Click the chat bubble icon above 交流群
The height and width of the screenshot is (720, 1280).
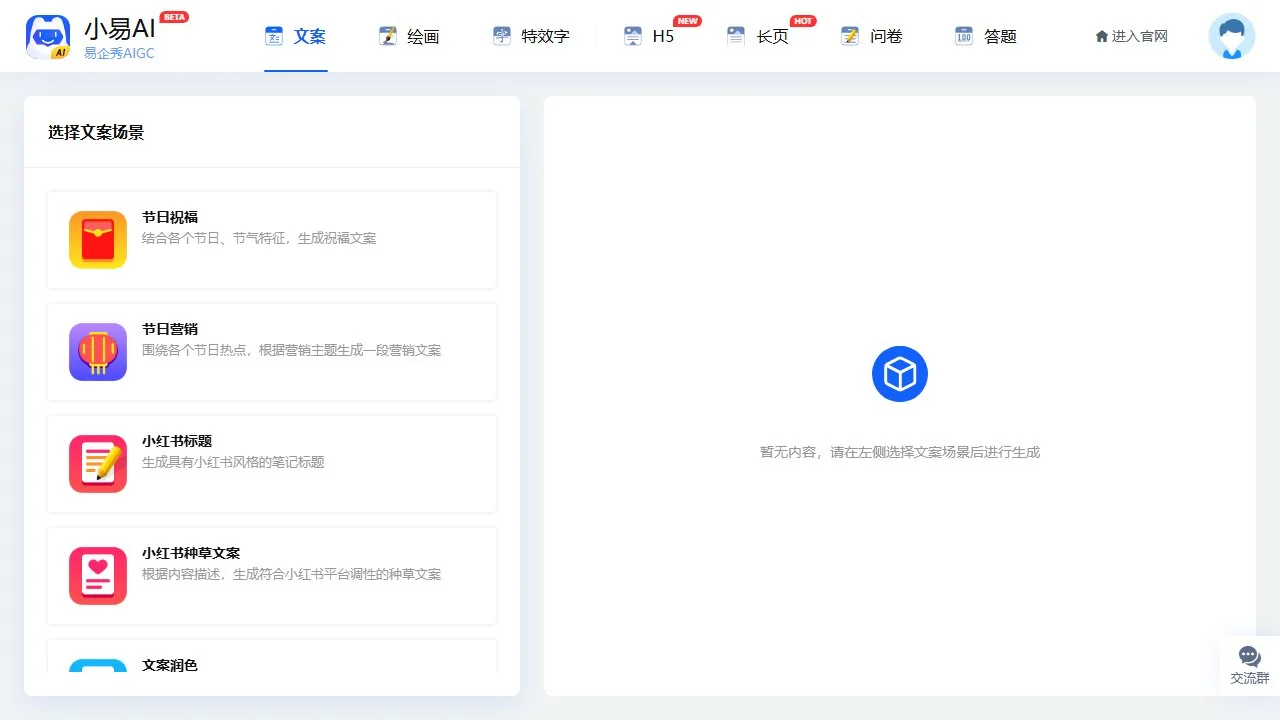(1250, 656)
